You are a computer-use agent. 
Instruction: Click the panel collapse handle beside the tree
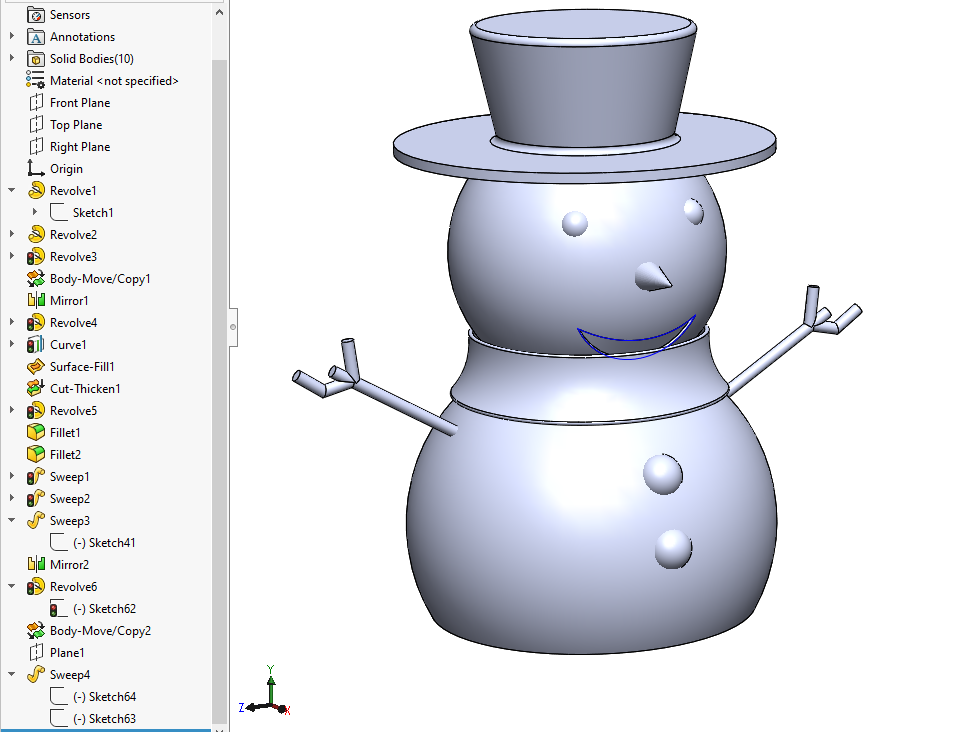pyautogui.click(x=233, y=327)
